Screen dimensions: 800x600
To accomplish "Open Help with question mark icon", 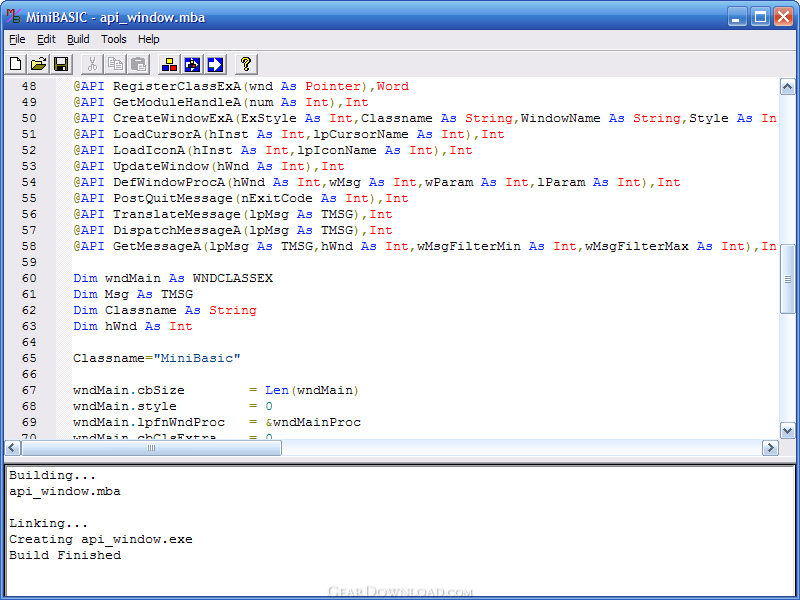I will tap(245, 65).
